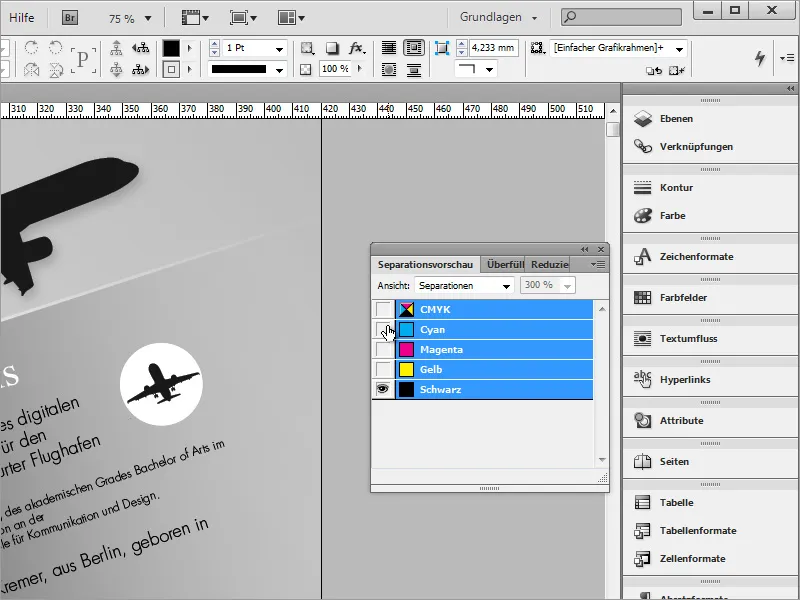Open the Textumfluss panel
800x600 pixels.
(688, 339)
